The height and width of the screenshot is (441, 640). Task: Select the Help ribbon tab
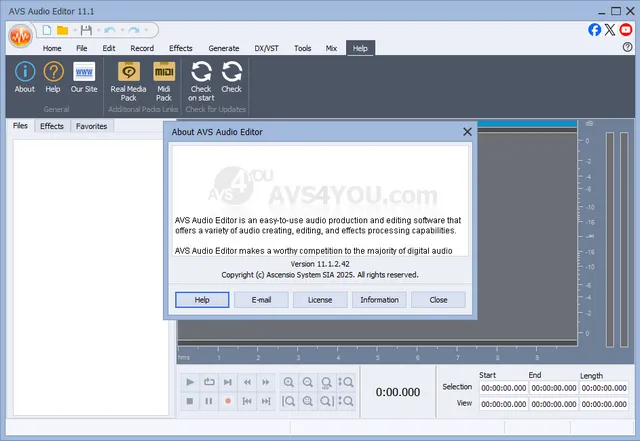point(360,48)
